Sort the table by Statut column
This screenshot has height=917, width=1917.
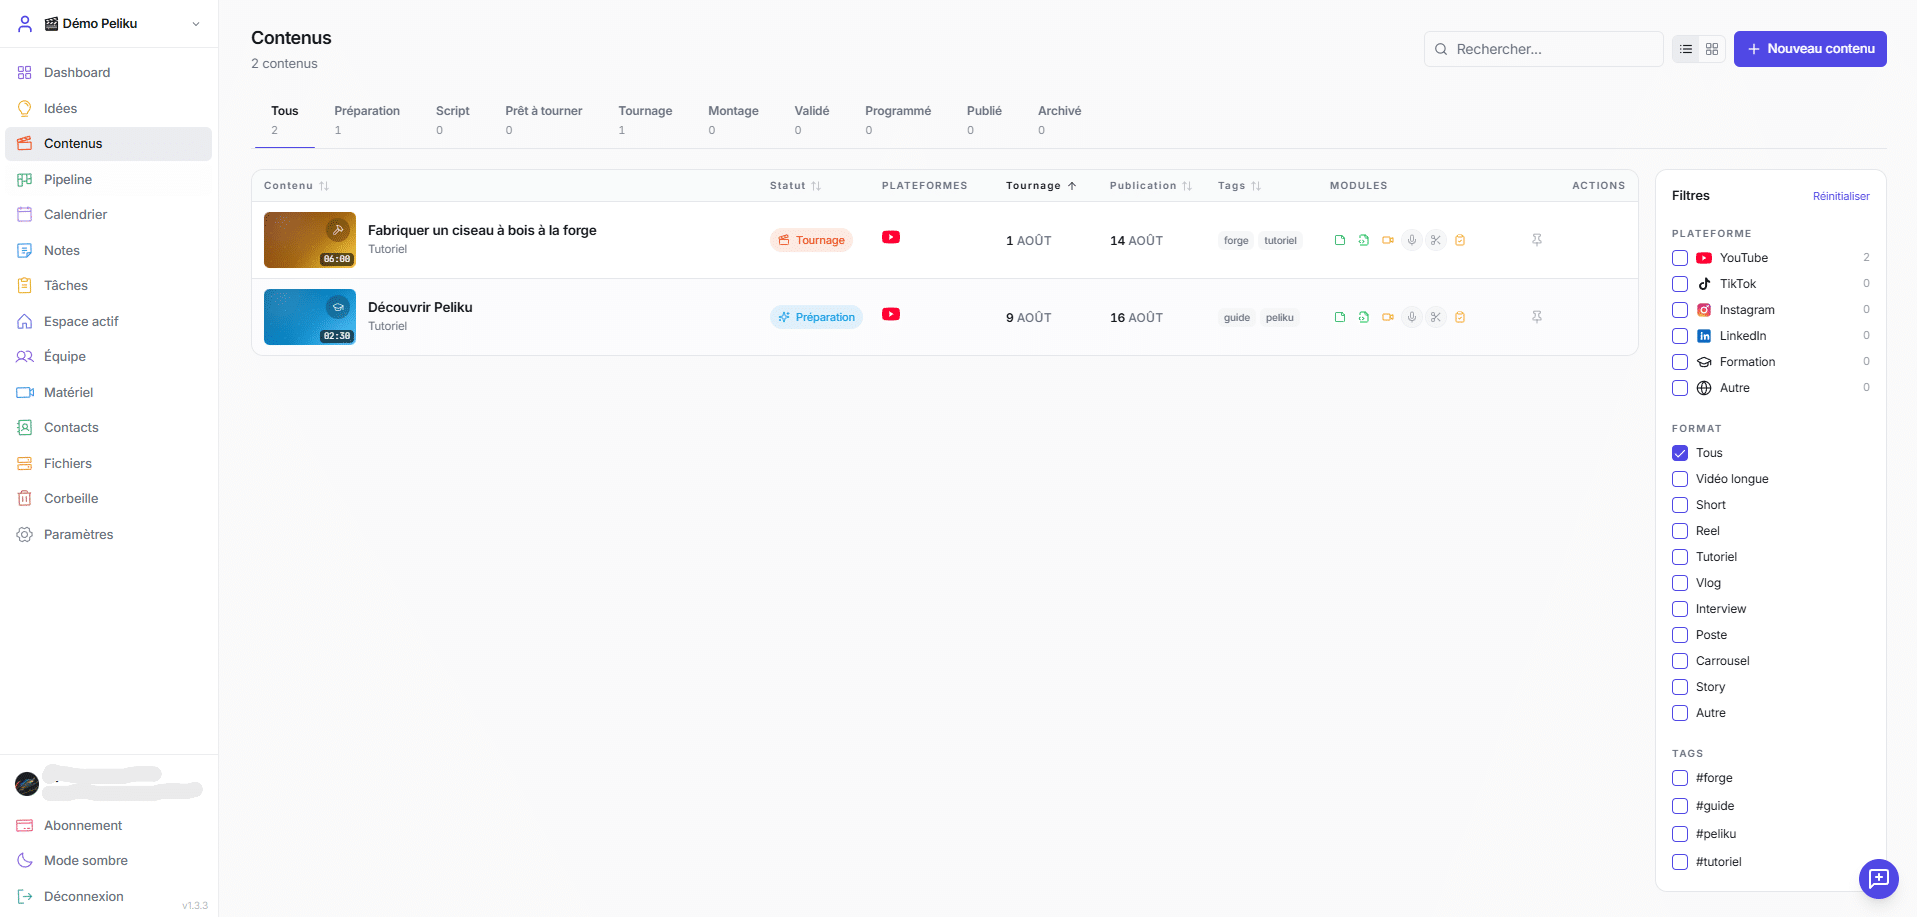[795, 186]
